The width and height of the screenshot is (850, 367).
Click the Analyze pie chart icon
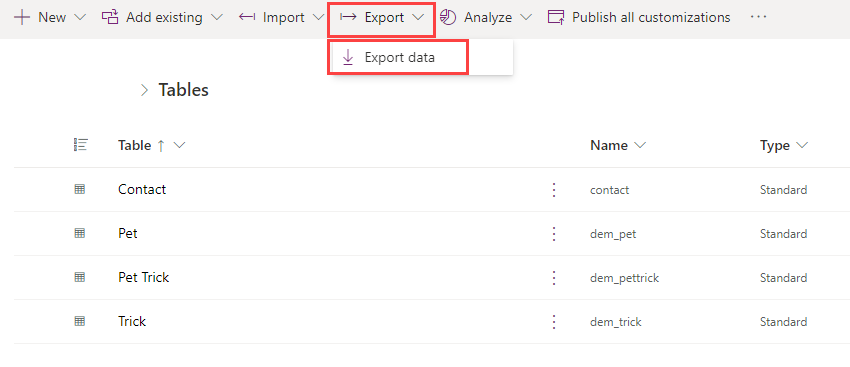click(x=448, y=17)
